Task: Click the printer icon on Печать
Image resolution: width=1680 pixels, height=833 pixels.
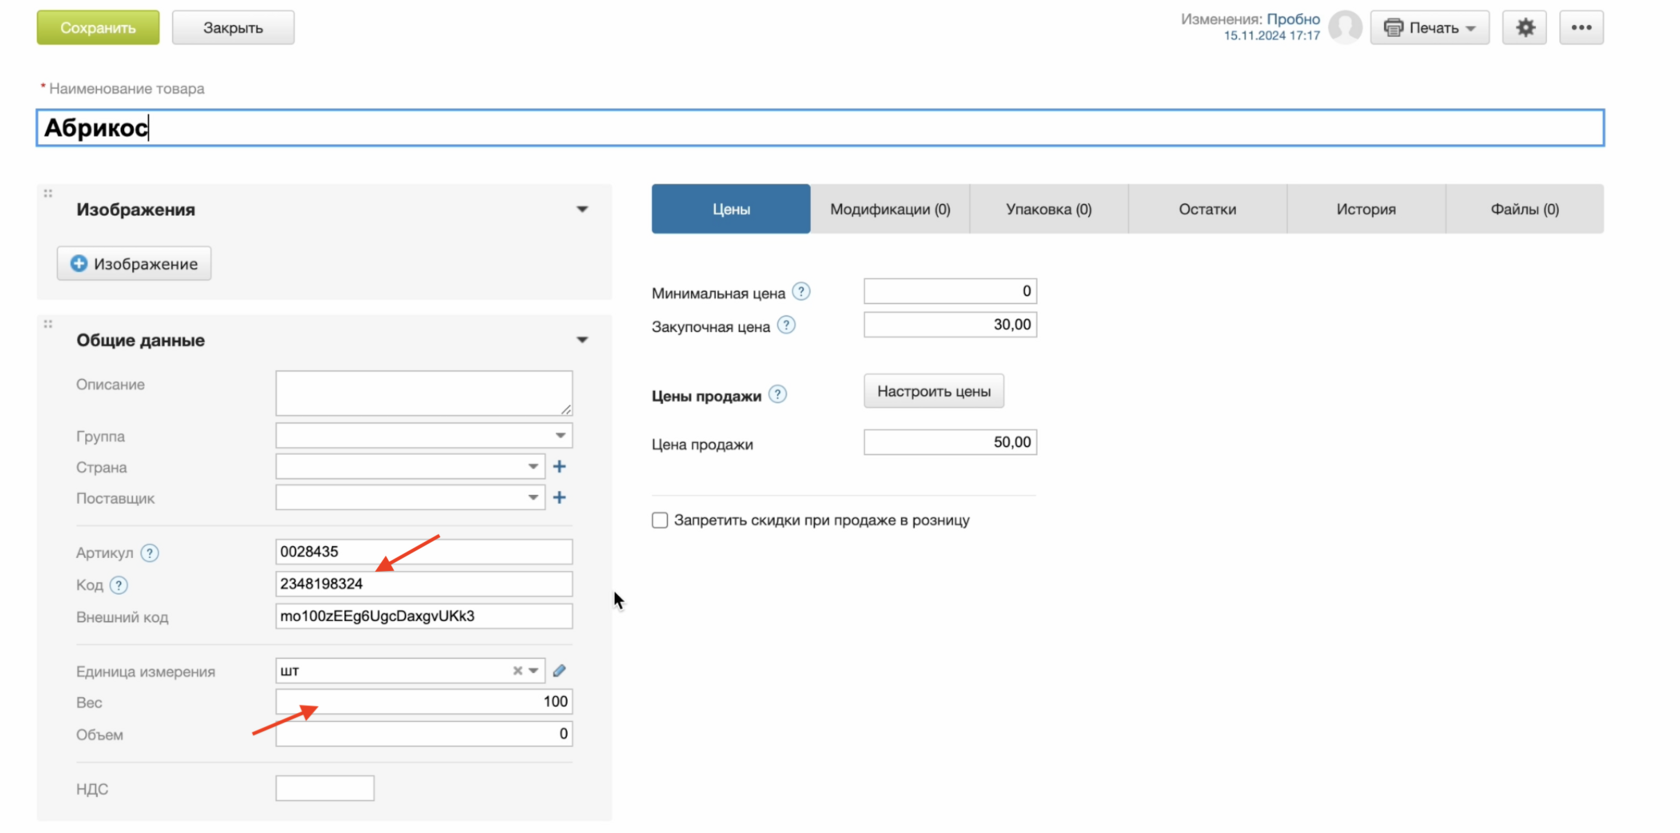Action: coord(1393,28)
